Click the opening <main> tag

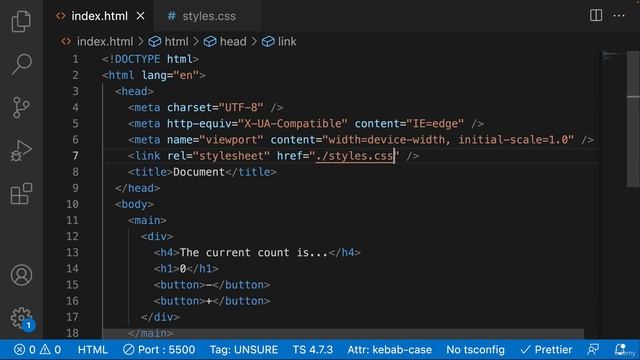pyautogui.click(x=147, y=220)
